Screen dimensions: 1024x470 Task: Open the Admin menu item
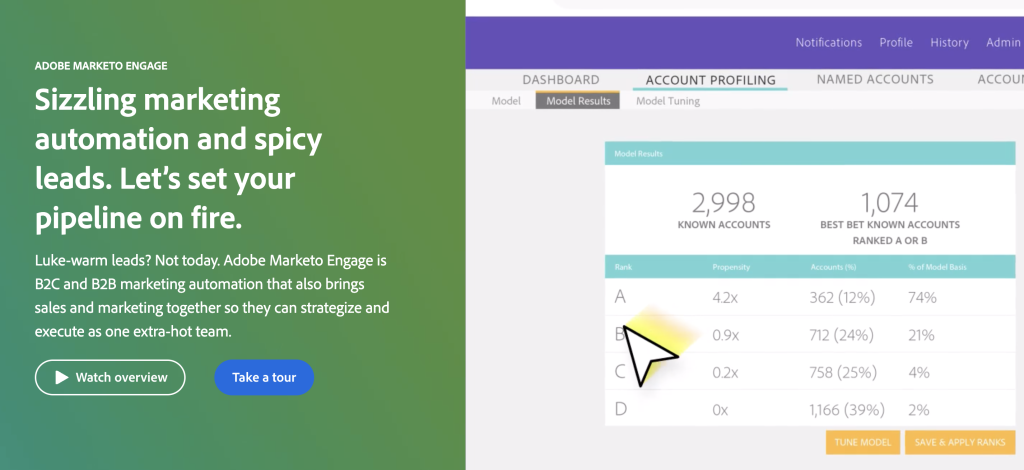tap(1003, 42)
